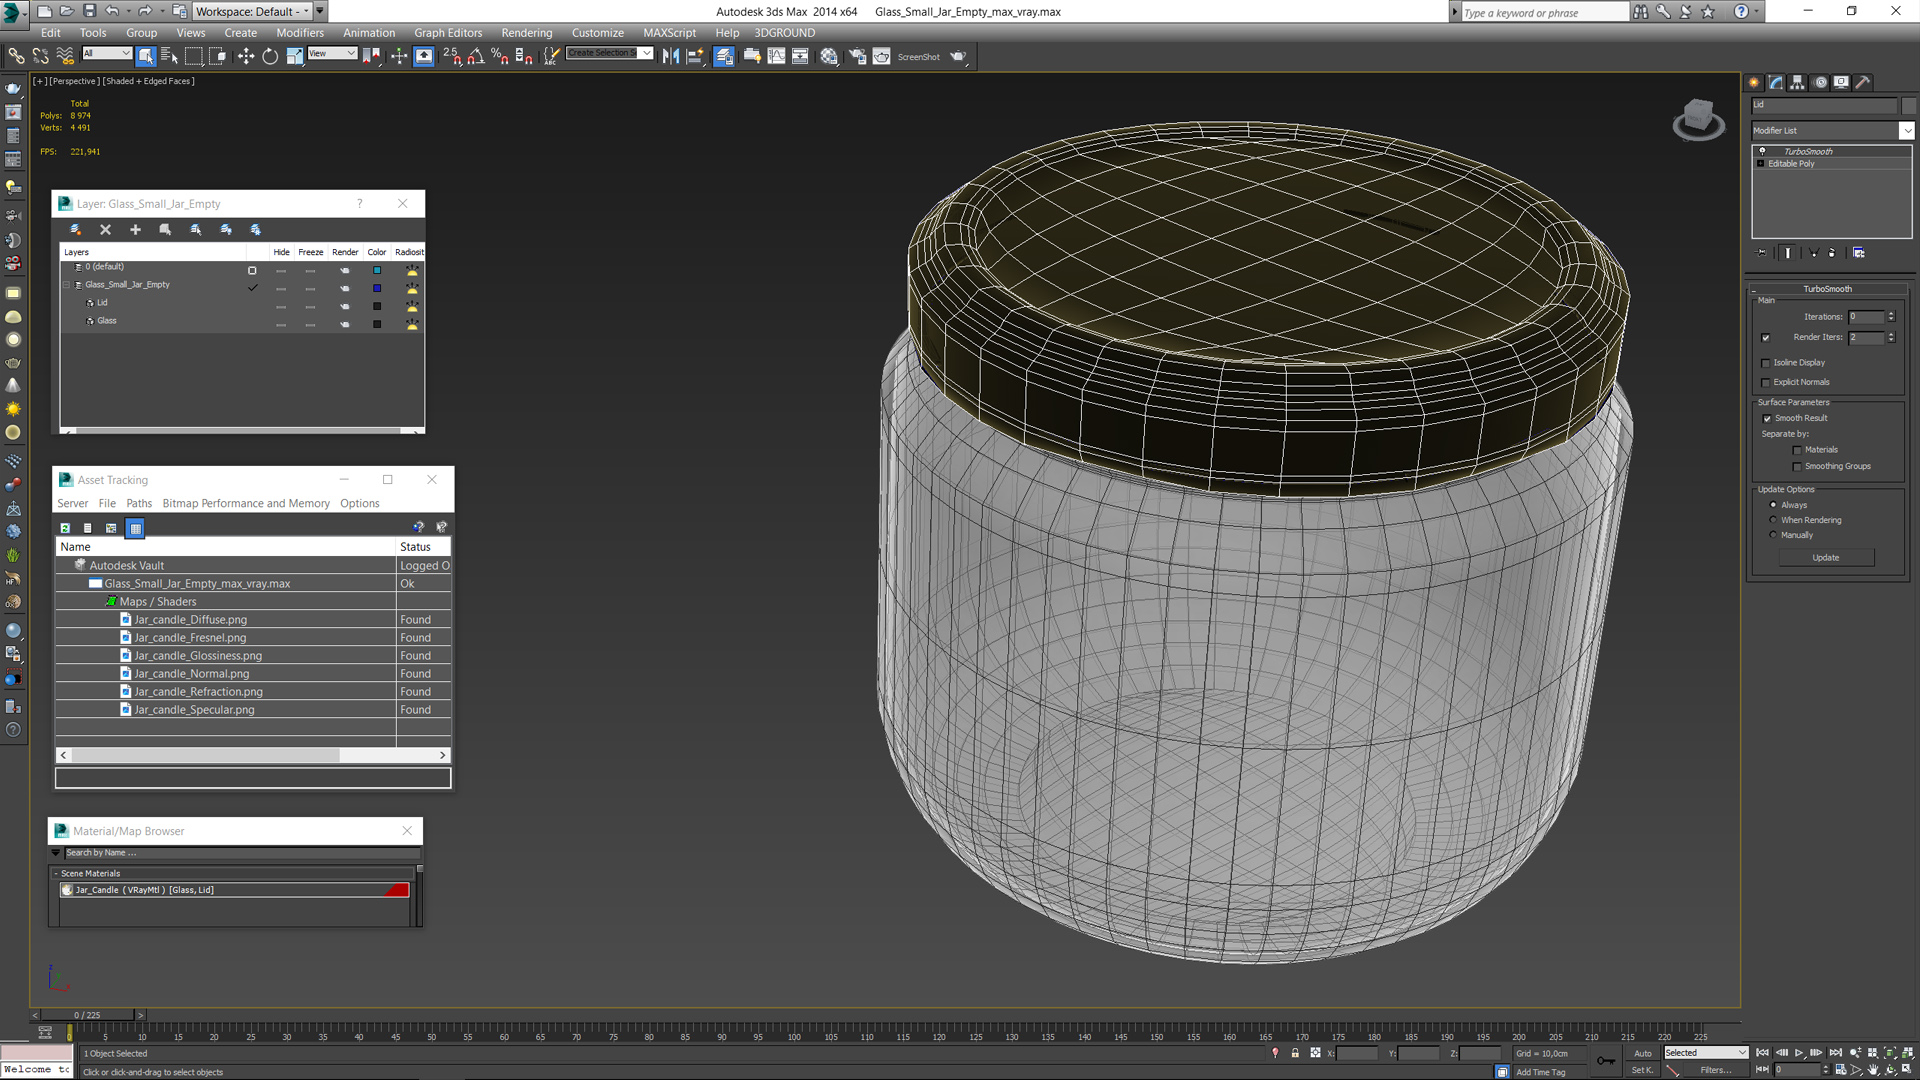
Task: Select Manually update option
Action: pyautogui.click(x=1774, y=535)
